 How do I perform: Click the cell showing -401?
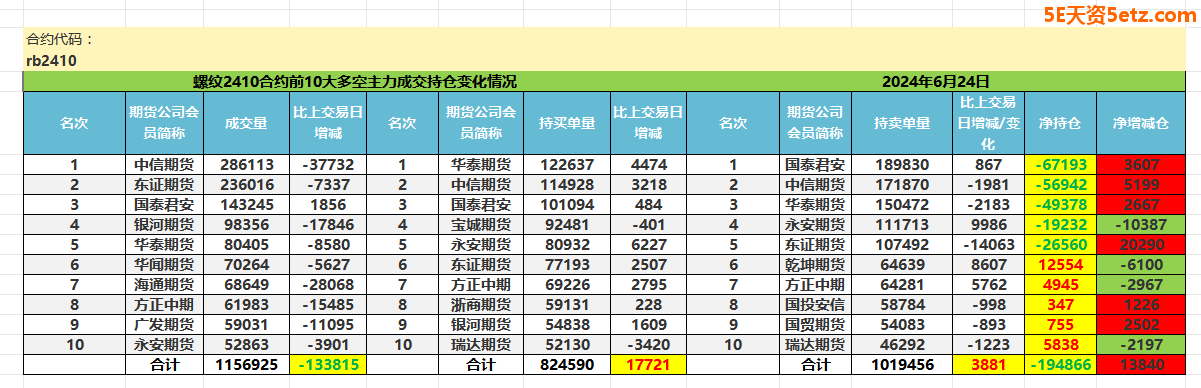coord(649,224)
